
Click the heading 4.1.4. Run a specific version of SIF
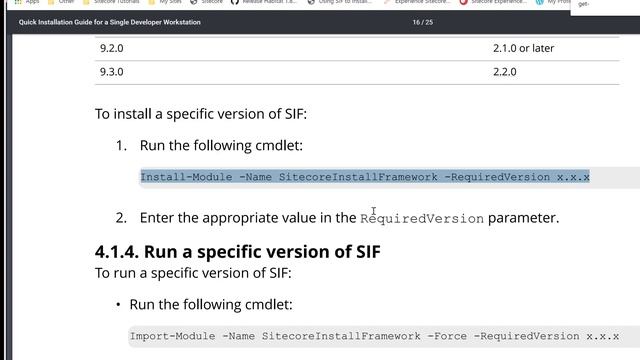(x=238, y=252)
